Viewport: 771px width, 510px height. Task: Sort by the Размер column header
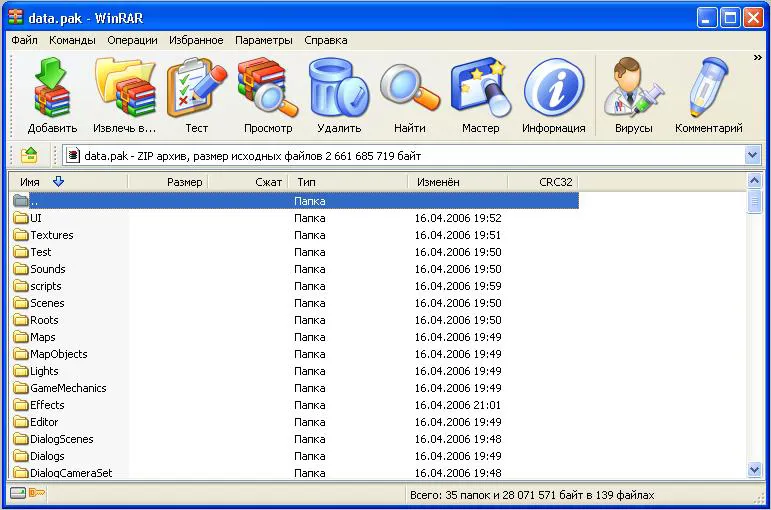tap(168, 182)
